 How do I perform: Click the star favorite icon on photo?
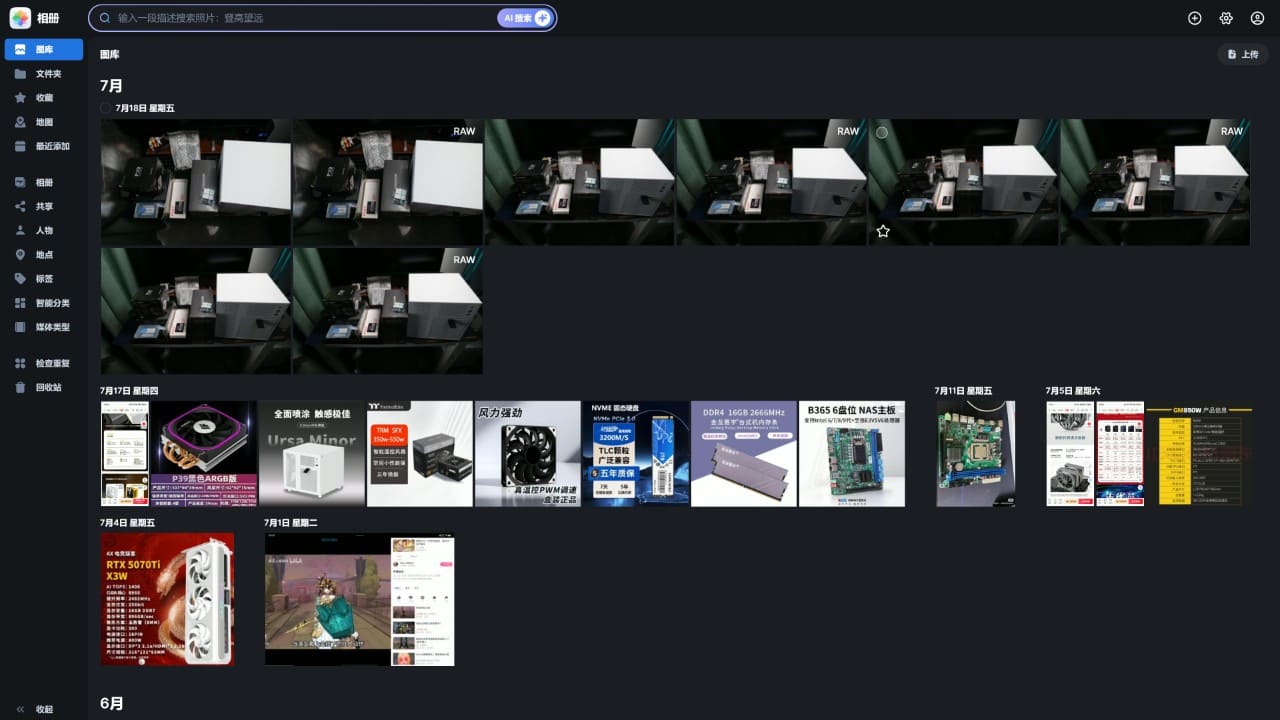coord(883,231)
